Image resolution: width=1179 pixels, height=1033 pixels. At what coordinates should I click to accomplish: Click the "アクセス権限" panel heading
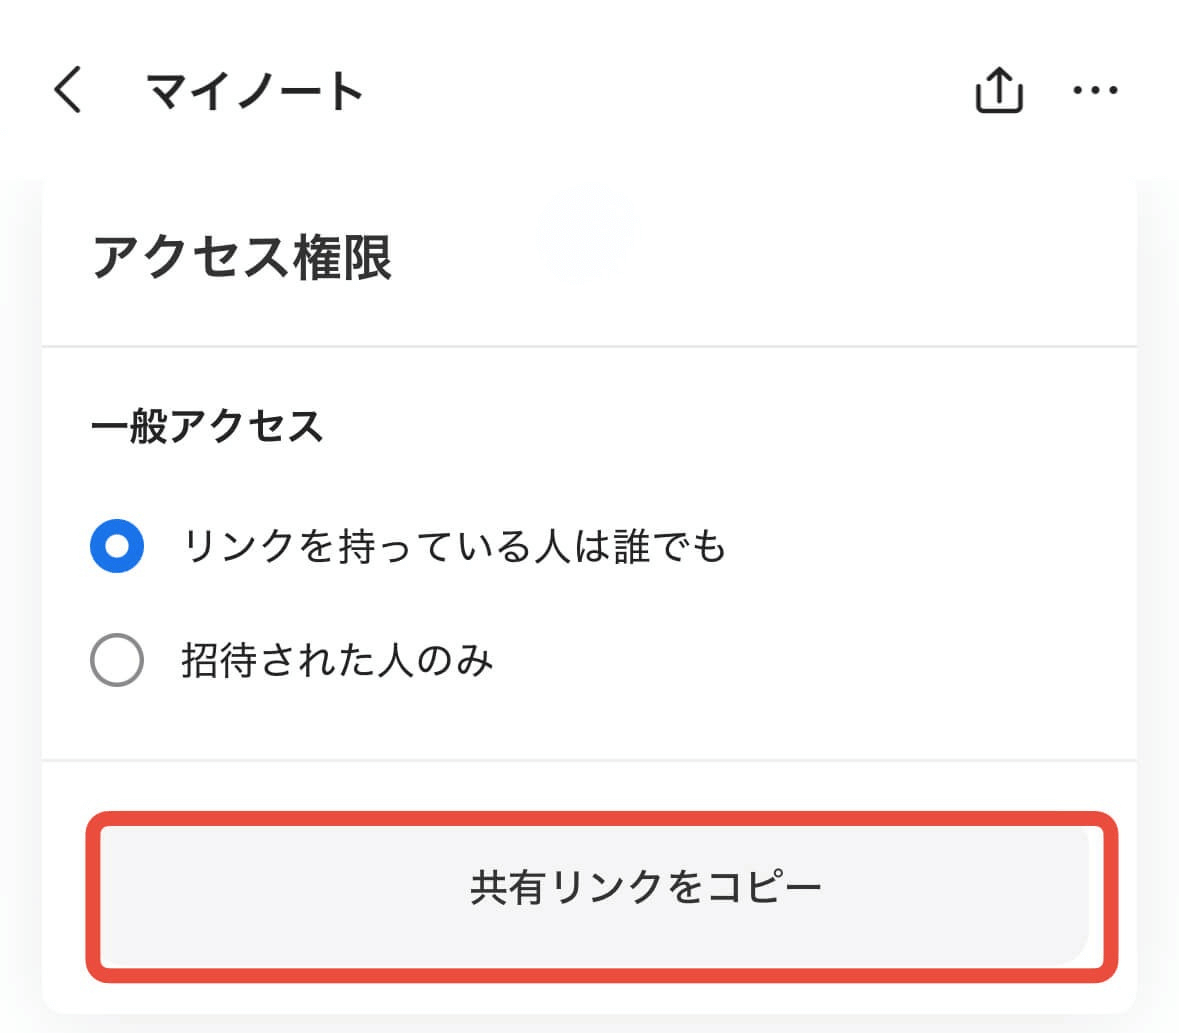point(242,257)
